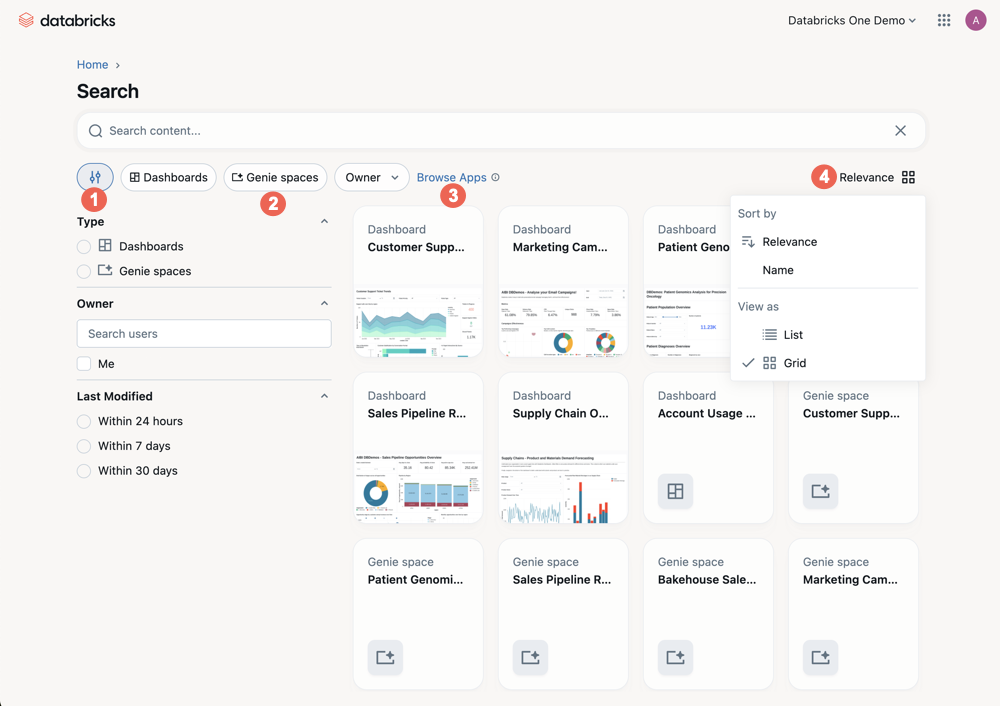Click the Genie space icon on Bakehouse Sale card

pos(674,657)
